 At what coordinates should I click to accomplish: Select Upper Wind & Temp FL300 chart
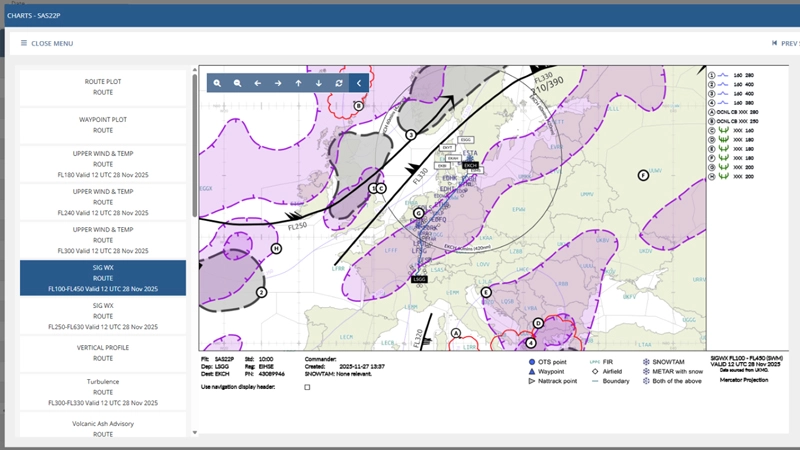click(103, 240)
